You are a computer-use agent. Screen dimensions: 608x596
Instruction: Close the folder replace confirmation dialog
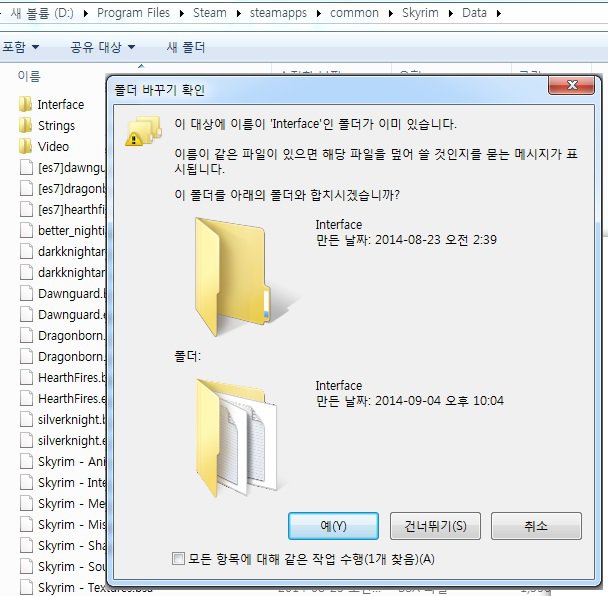571,85
